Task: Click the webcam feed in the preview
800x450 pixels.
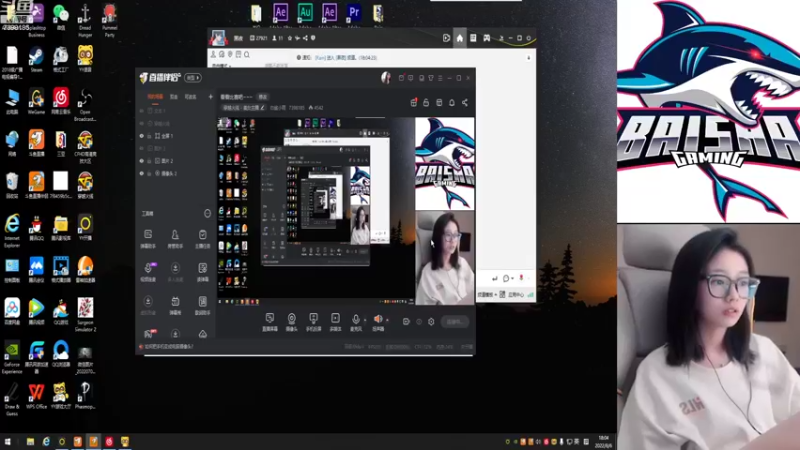Action: [x=444, y=258]
